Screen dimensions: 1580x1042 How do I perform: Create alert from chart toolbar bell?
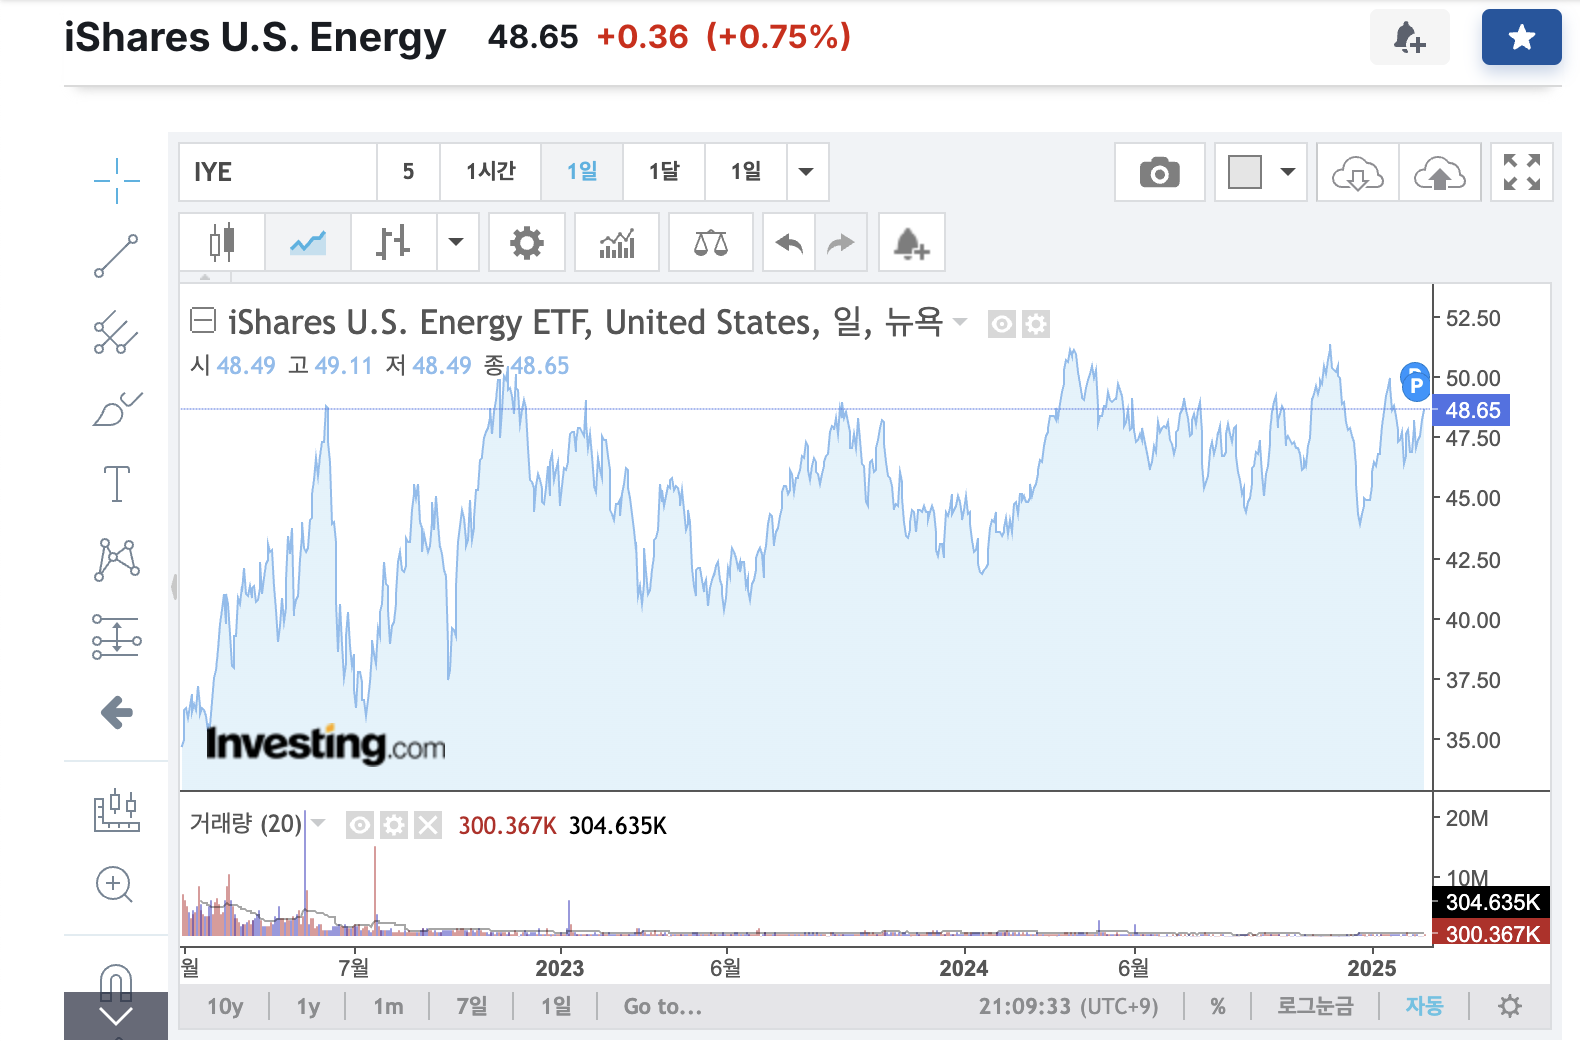[x=912, y=242]
